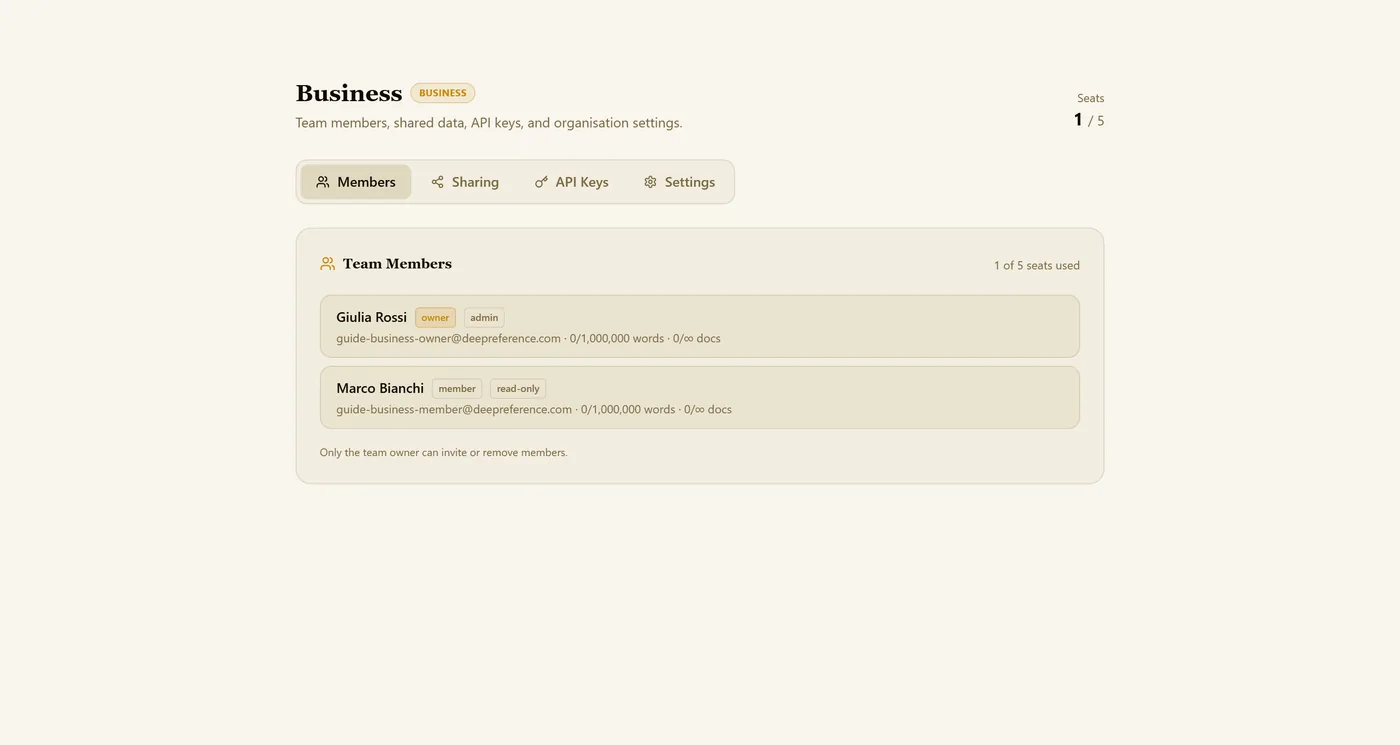Click the Settings gear icon

click(x=650, y=182)
